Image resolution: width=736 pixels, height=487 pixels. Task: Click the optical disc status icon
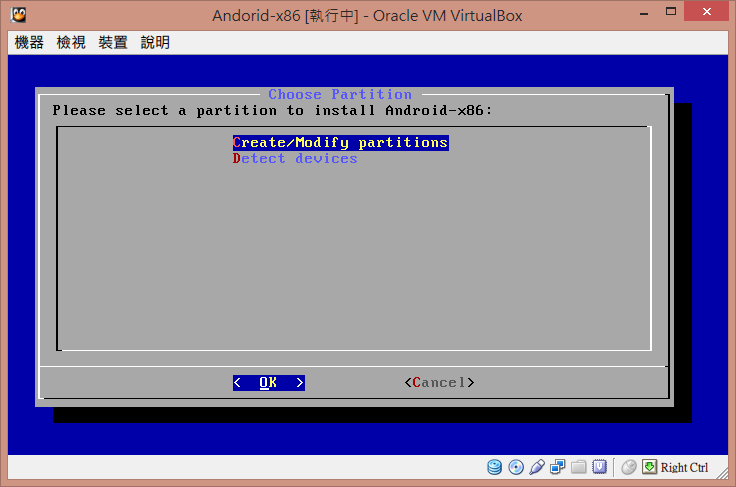pos(516,467)
